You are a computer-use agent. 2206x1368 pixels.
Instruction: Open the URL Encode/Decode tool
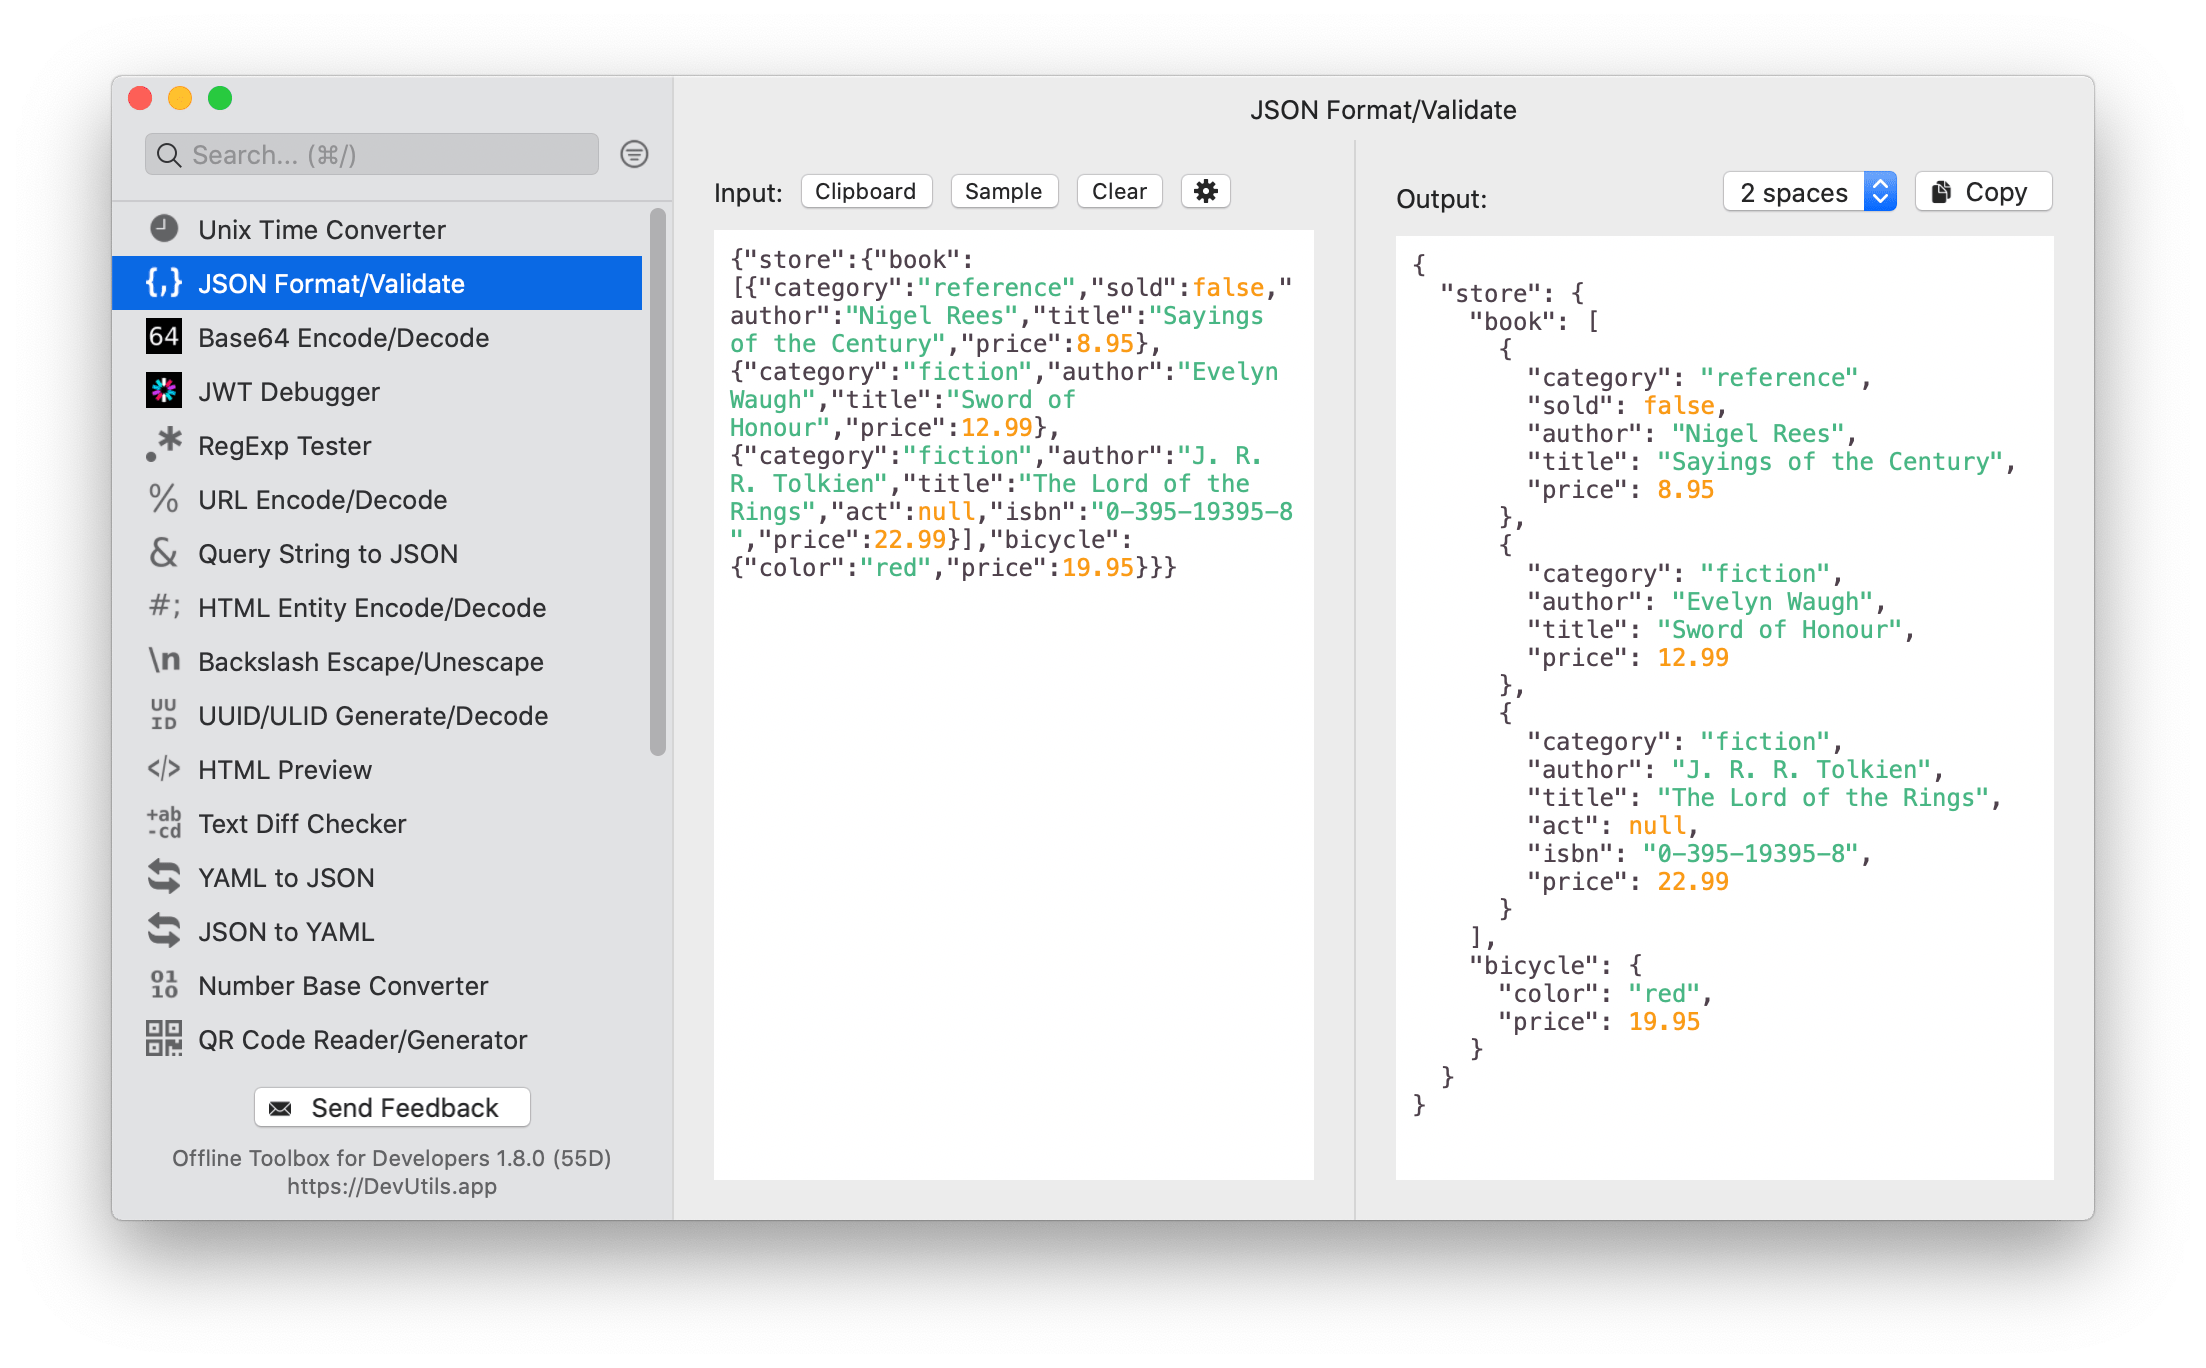(x=322, y=499)
